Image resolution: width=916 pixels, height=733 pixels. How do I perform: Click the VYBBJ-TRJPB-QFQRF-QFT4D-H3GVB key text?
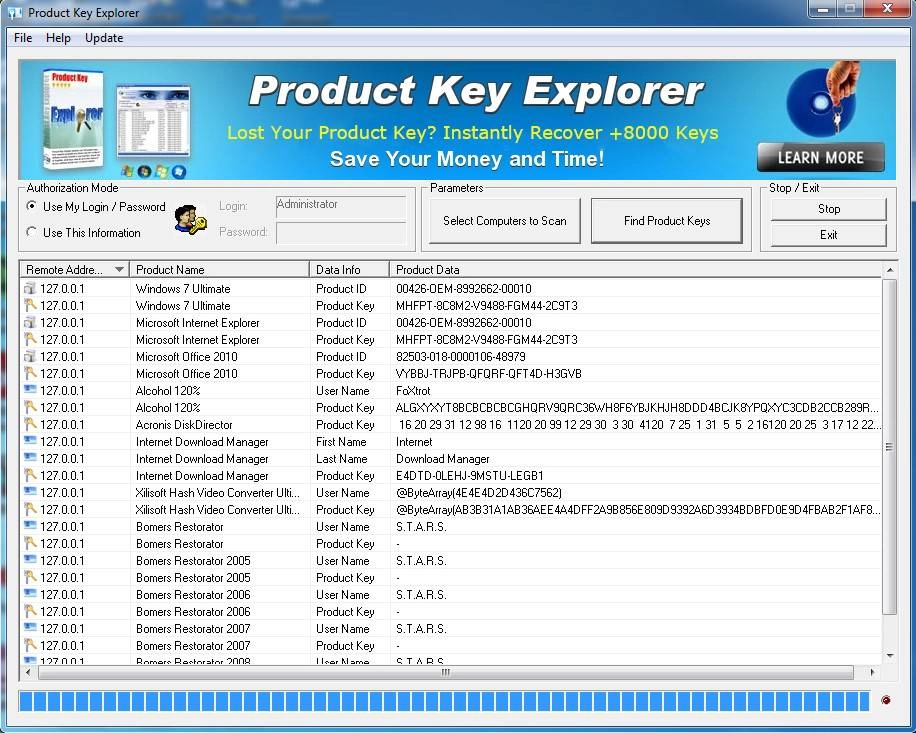pyautogui.click(x=488, y=373)
